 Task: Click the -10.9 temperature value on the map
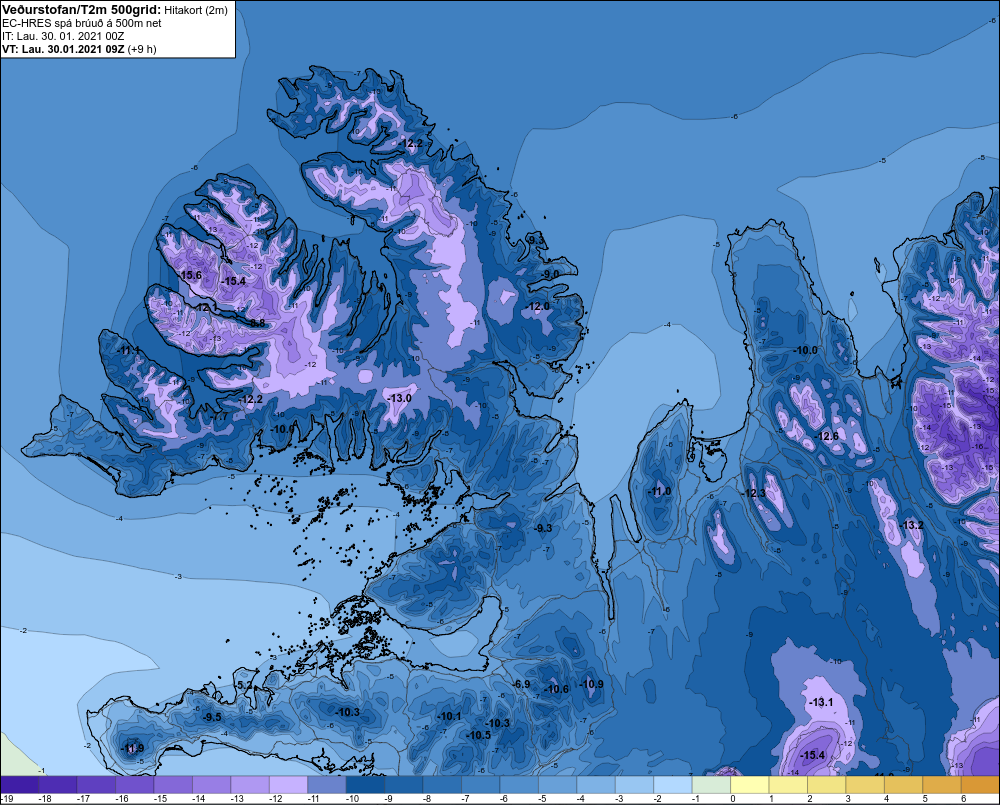tap(591, 684)
